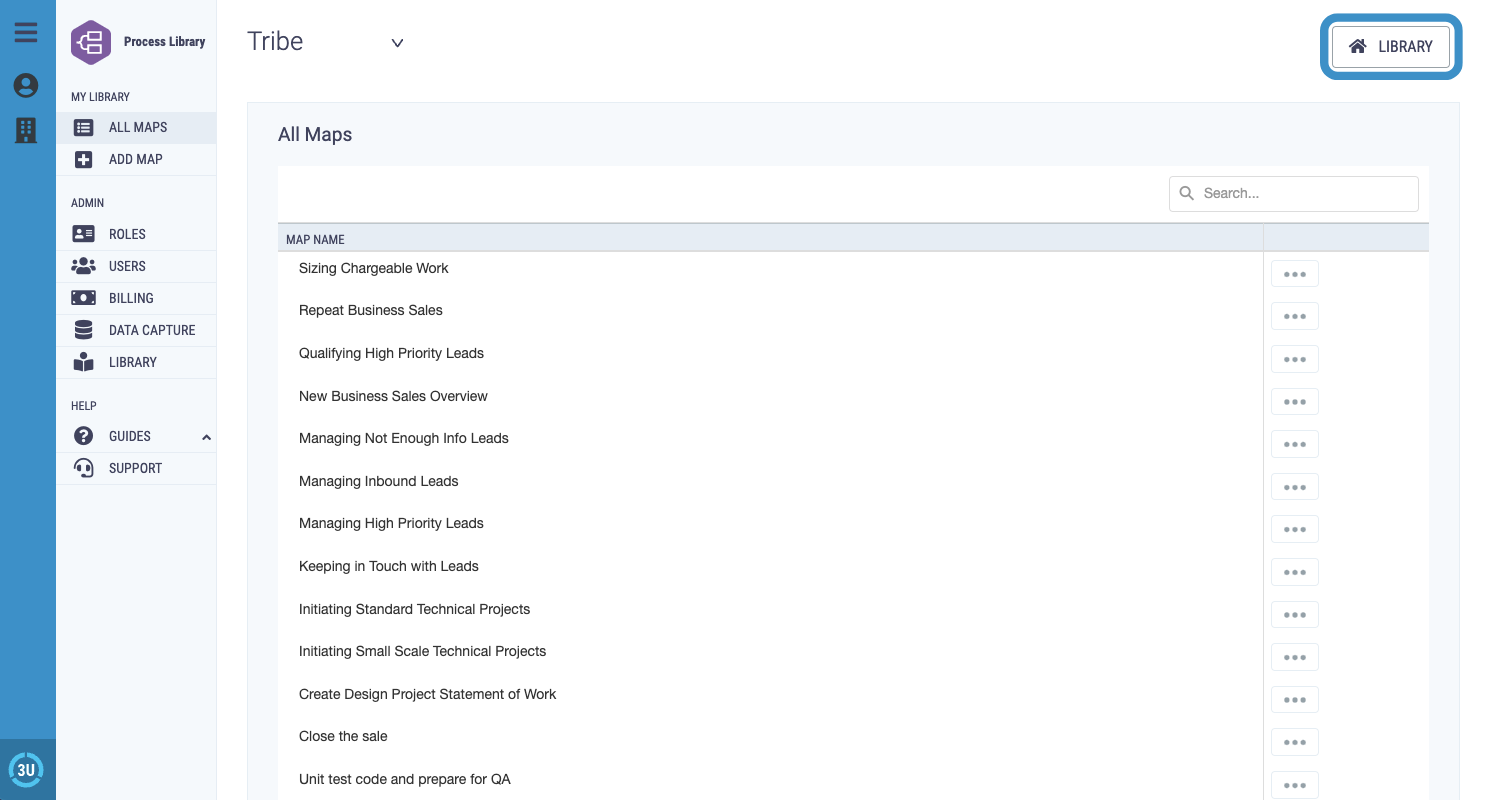
Task: Open the hamburger menu icon
Action: (26, 33)
